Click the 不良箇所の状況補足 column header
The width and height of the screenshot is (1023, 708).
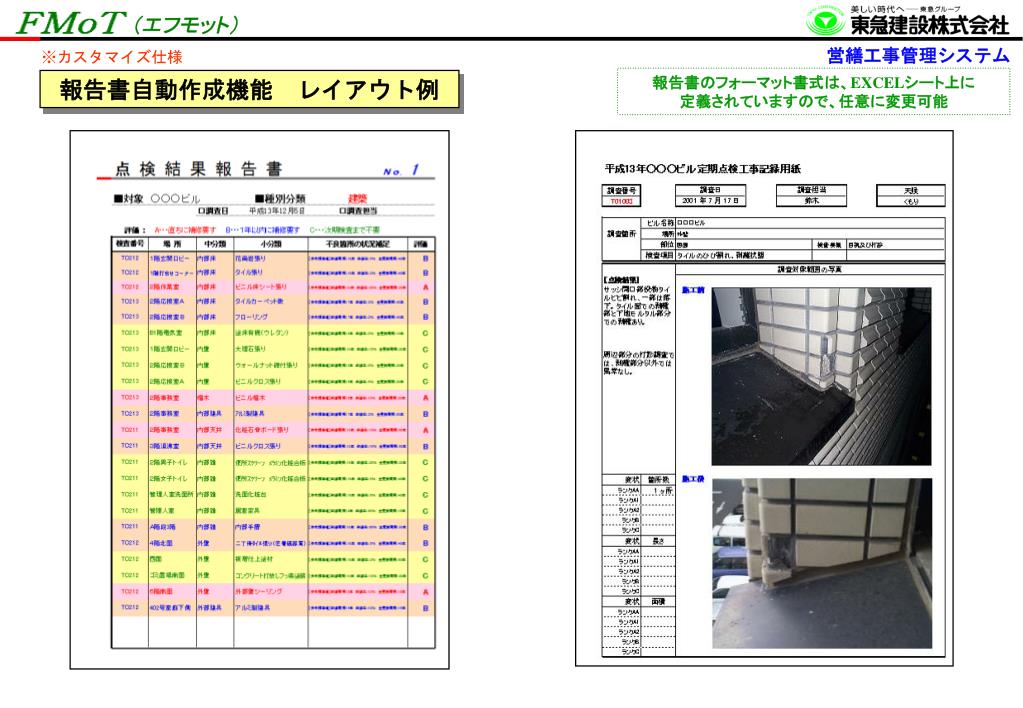[358, 244]
